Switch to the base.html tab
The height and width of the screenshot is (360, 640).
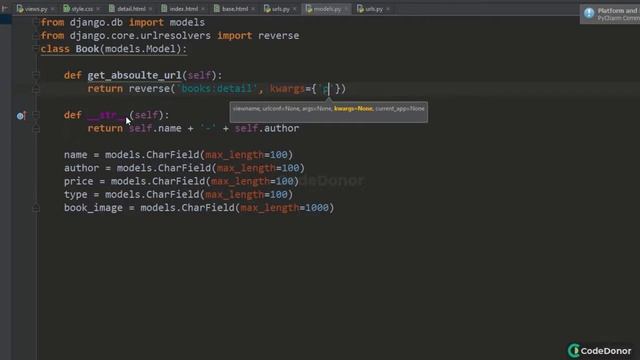235,9
